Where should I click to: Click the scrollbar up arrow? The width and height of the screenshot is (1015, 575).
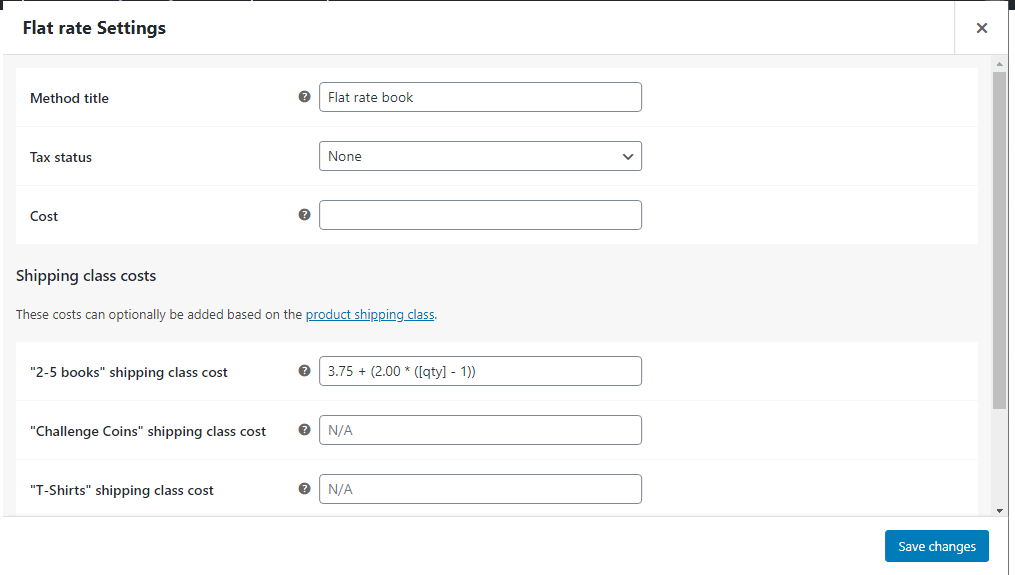point(999,64)
